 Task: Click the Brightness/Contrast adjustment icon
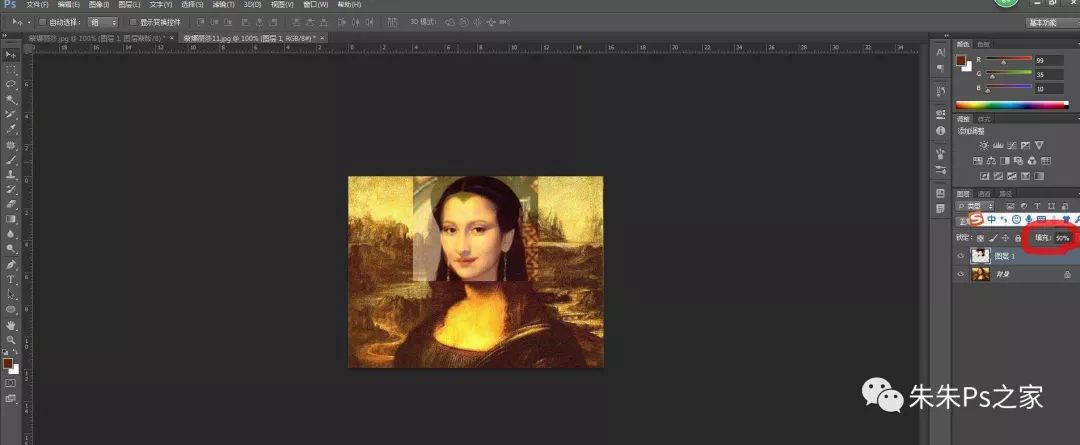tap(984, 145)
